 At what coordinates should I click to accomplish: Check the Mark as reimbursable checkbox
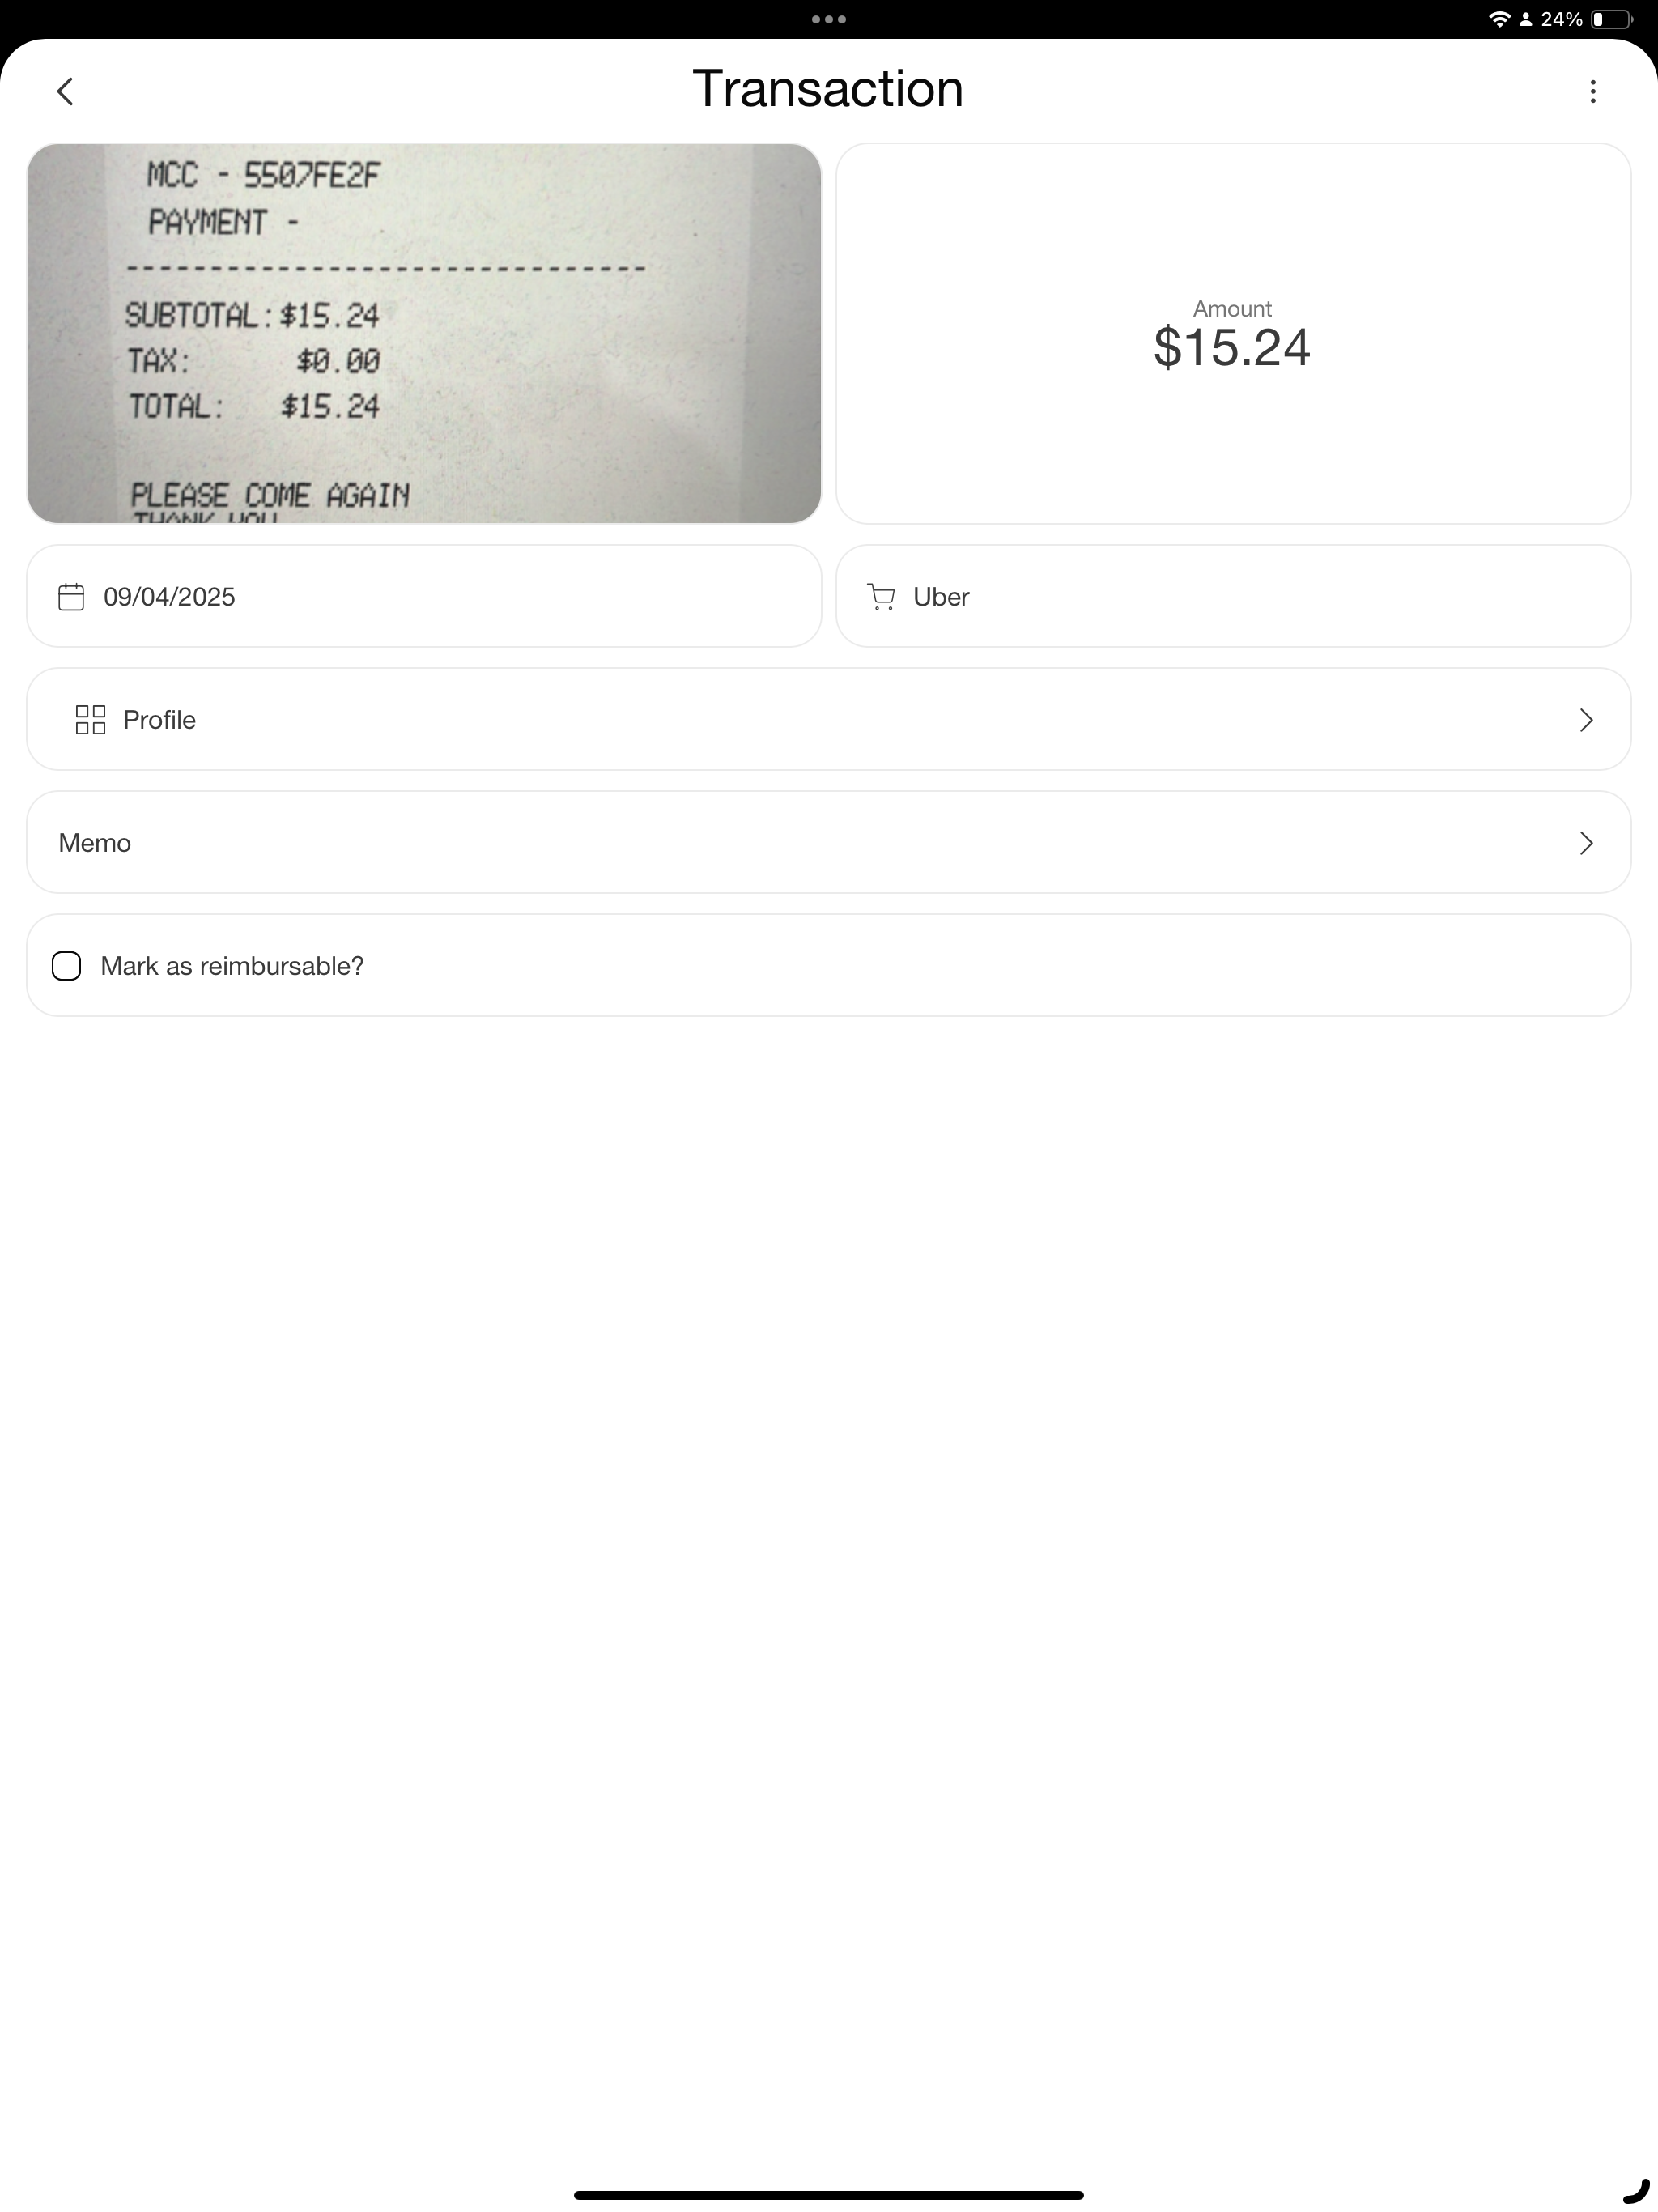point(66,966)
